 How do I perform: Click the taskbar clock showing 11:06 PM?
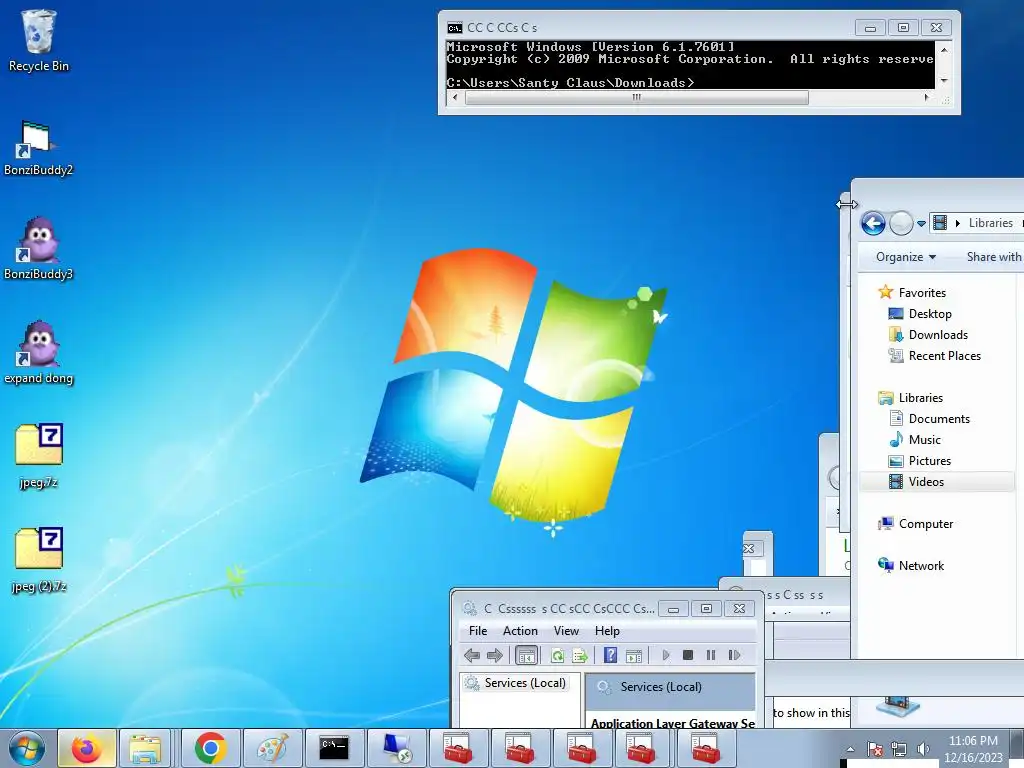[972, 748]
